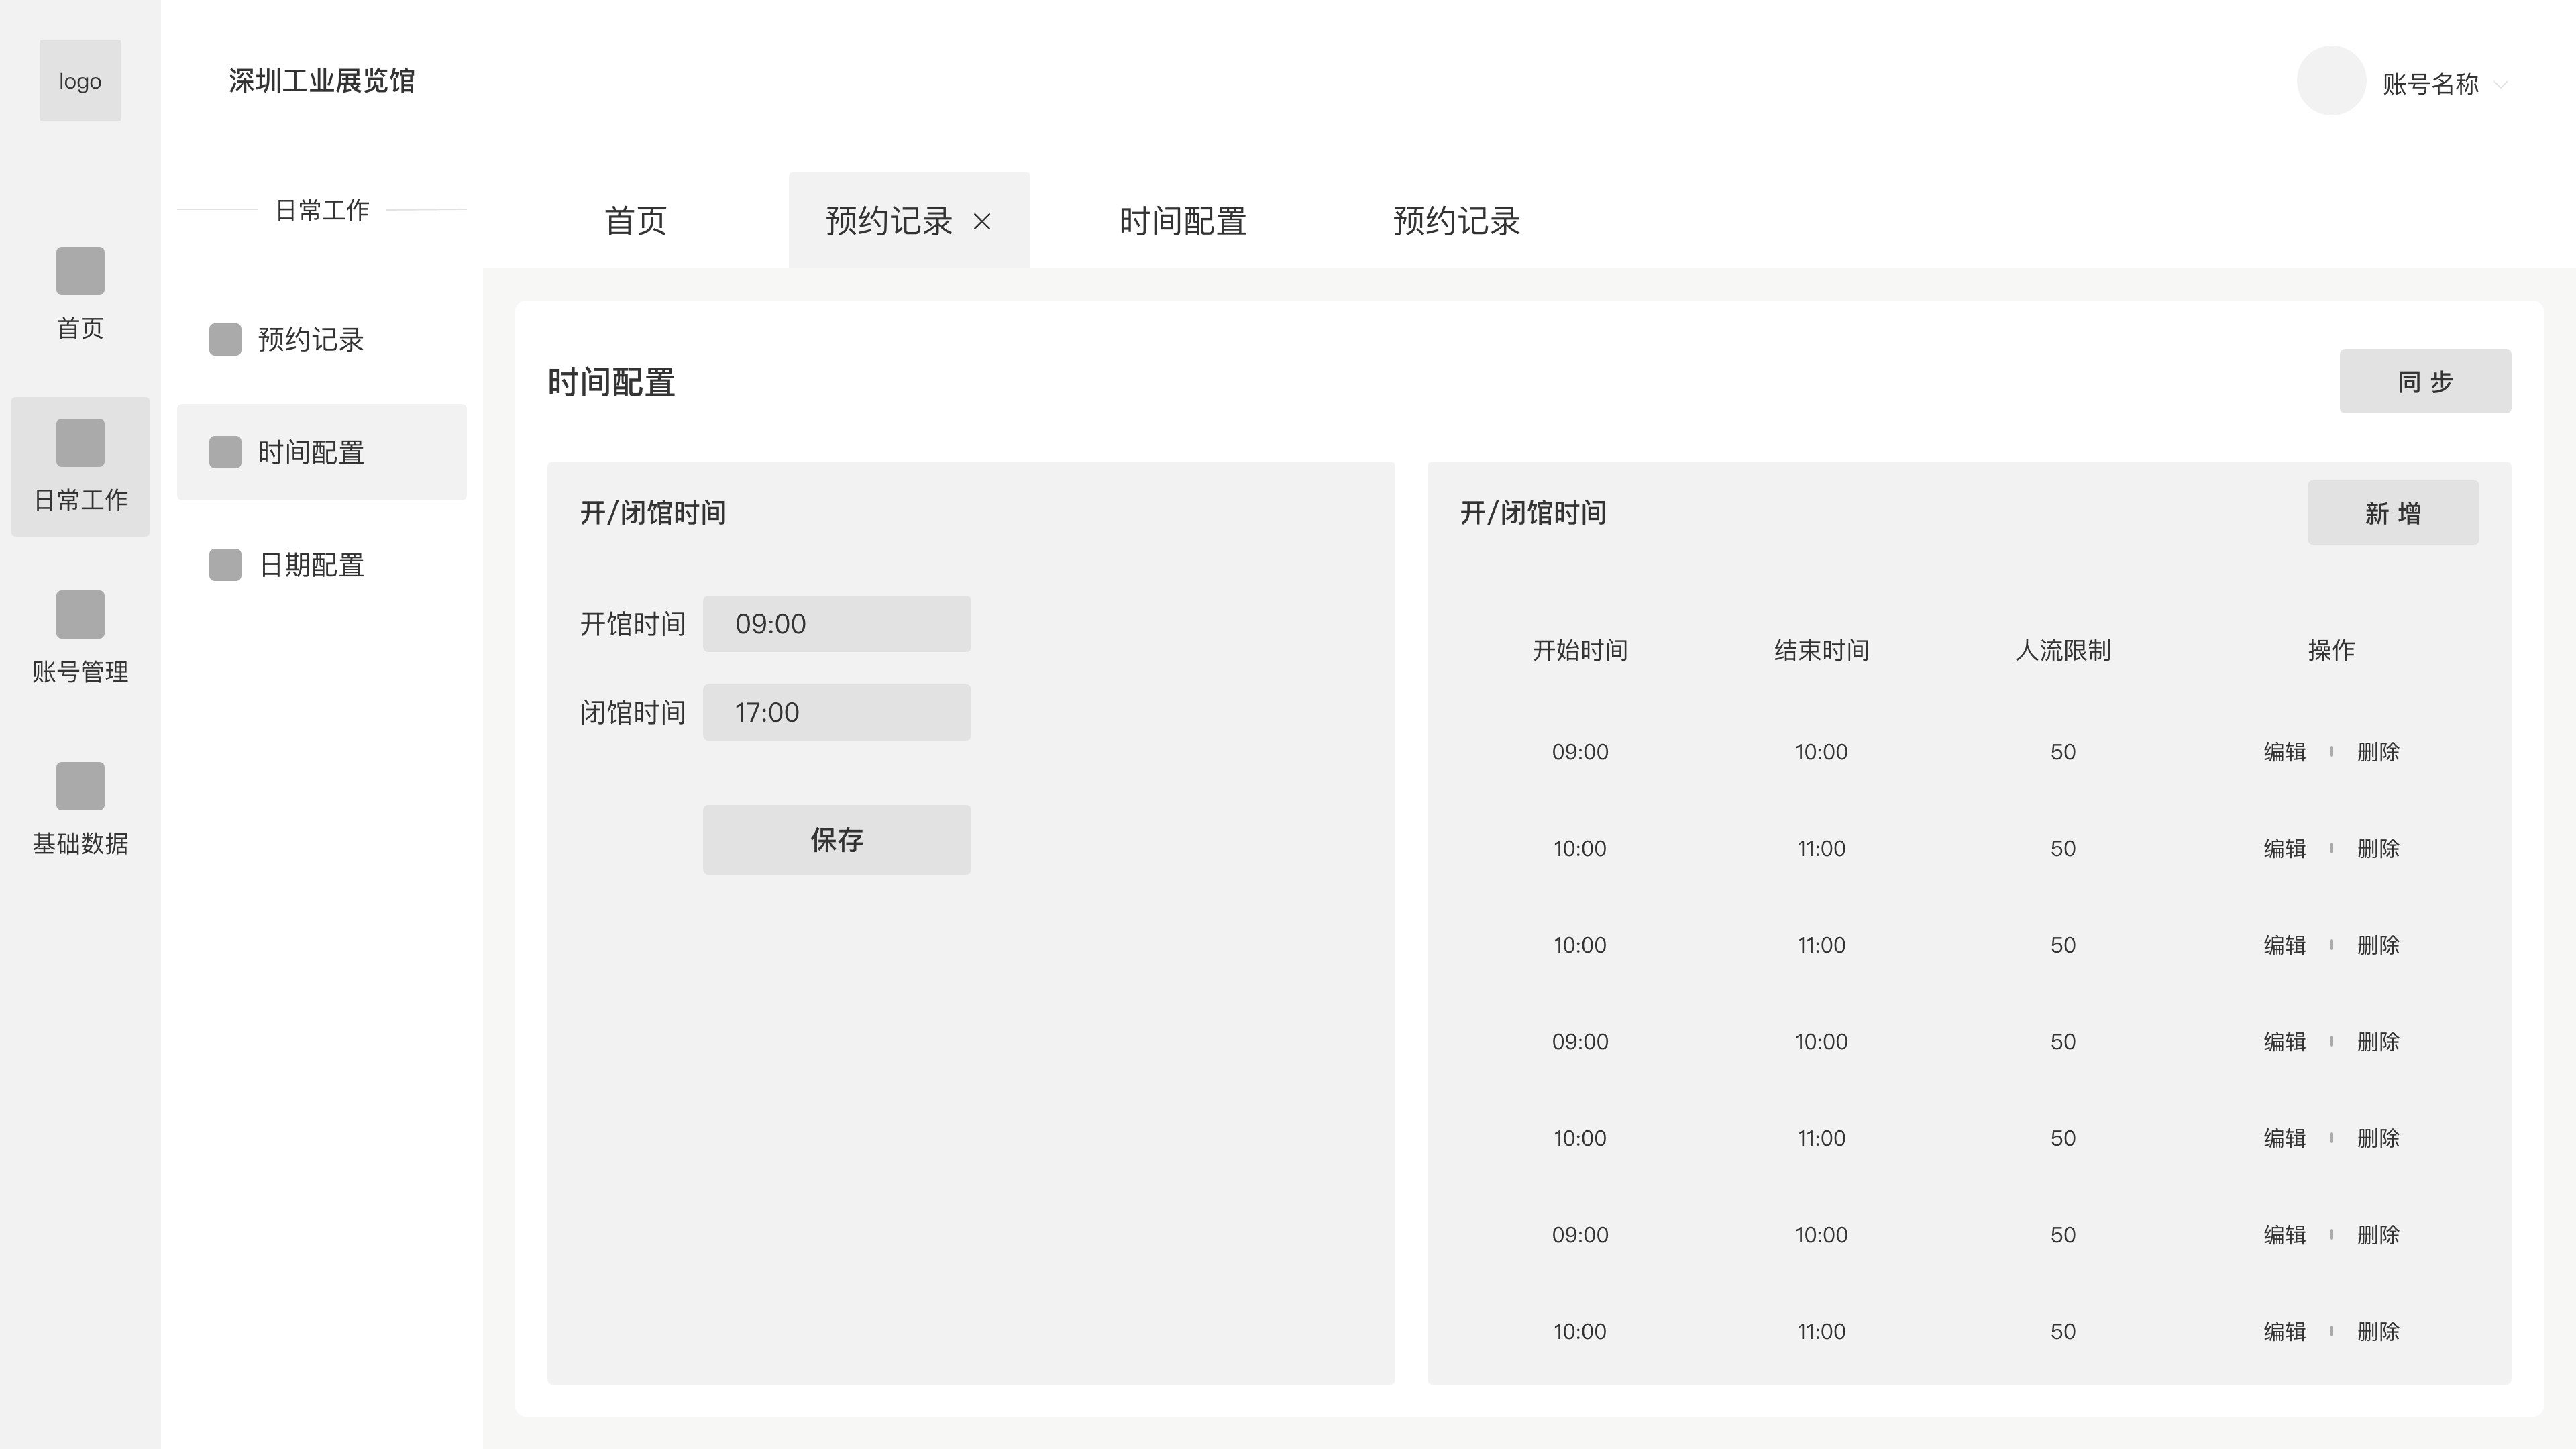Viewport: 2576px width, 1449px height.
Task: Click the icon beside 时间配置 in the submenu
Action: 225,452
